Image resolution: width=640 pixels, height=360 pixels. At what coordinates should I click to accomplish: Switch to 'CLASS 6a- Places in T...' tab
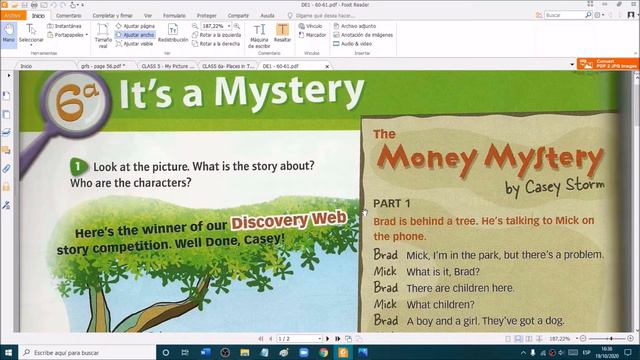[x=228, y=66]
